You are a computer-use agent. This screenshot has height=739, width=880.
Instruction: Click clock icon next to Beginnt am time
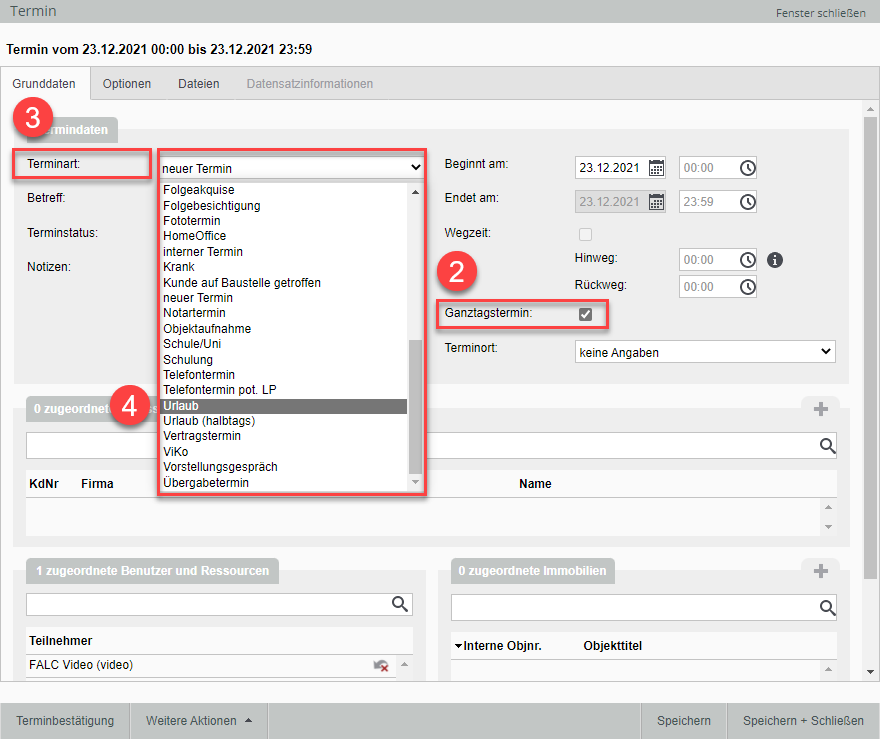(x=747, y=168)
